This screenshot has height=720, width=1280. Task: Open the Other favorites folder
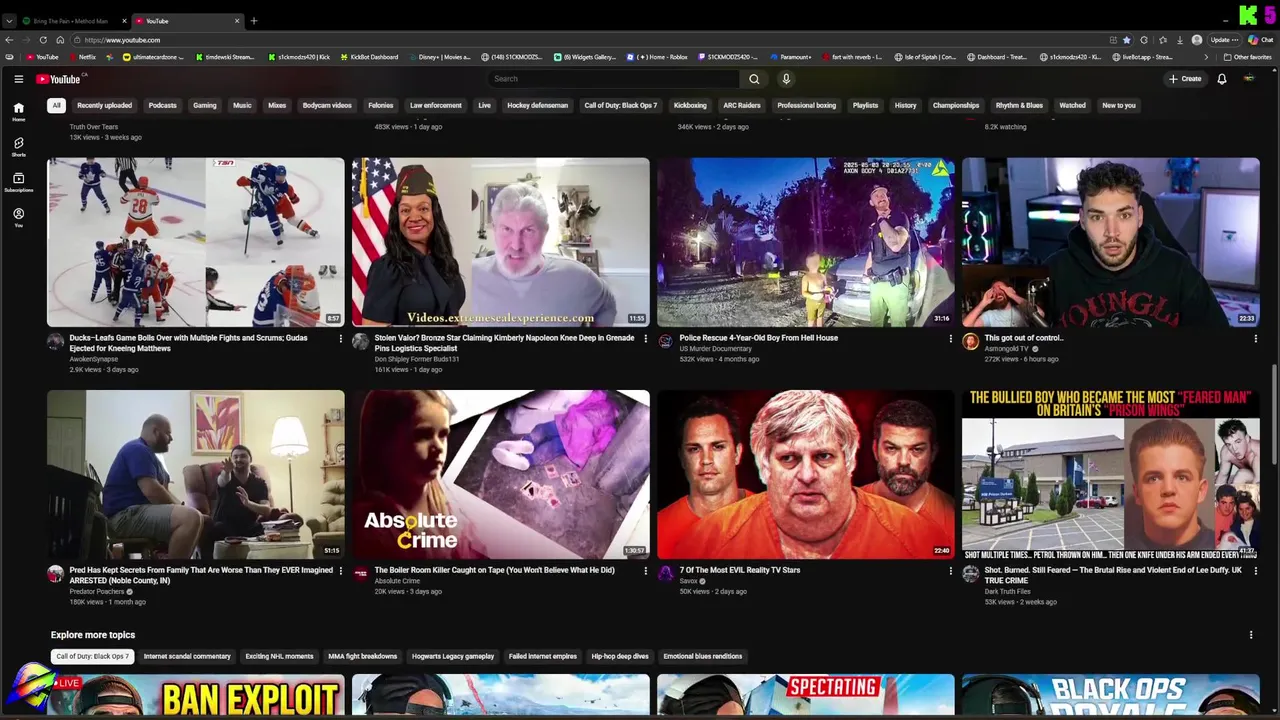[1247, 57]
